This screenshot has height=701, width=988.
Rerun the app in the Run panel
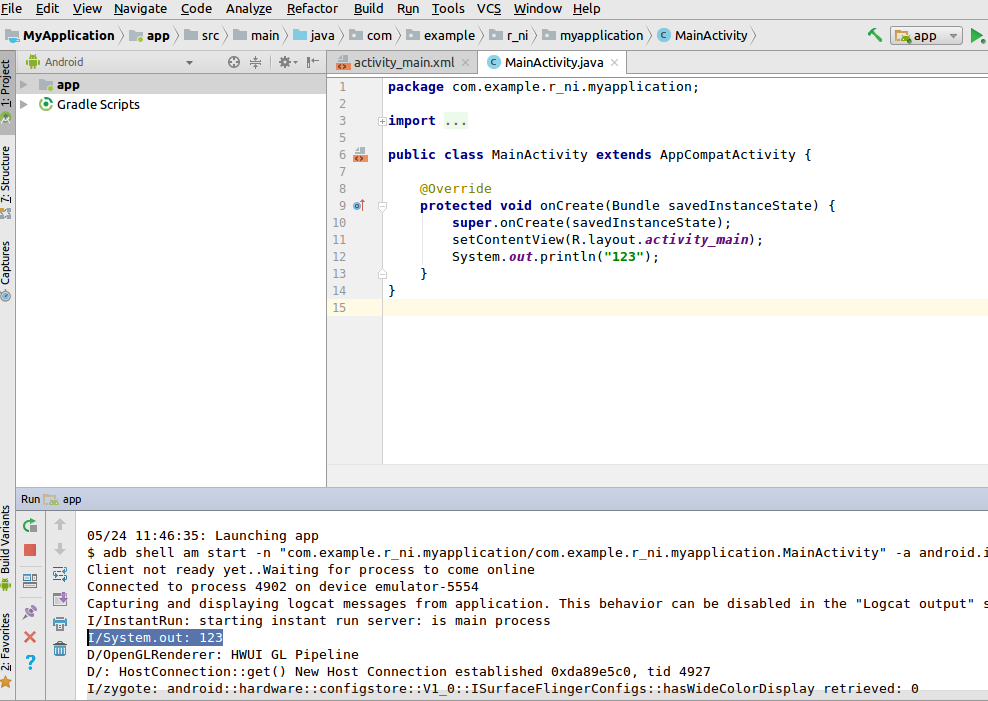point(29,524)
